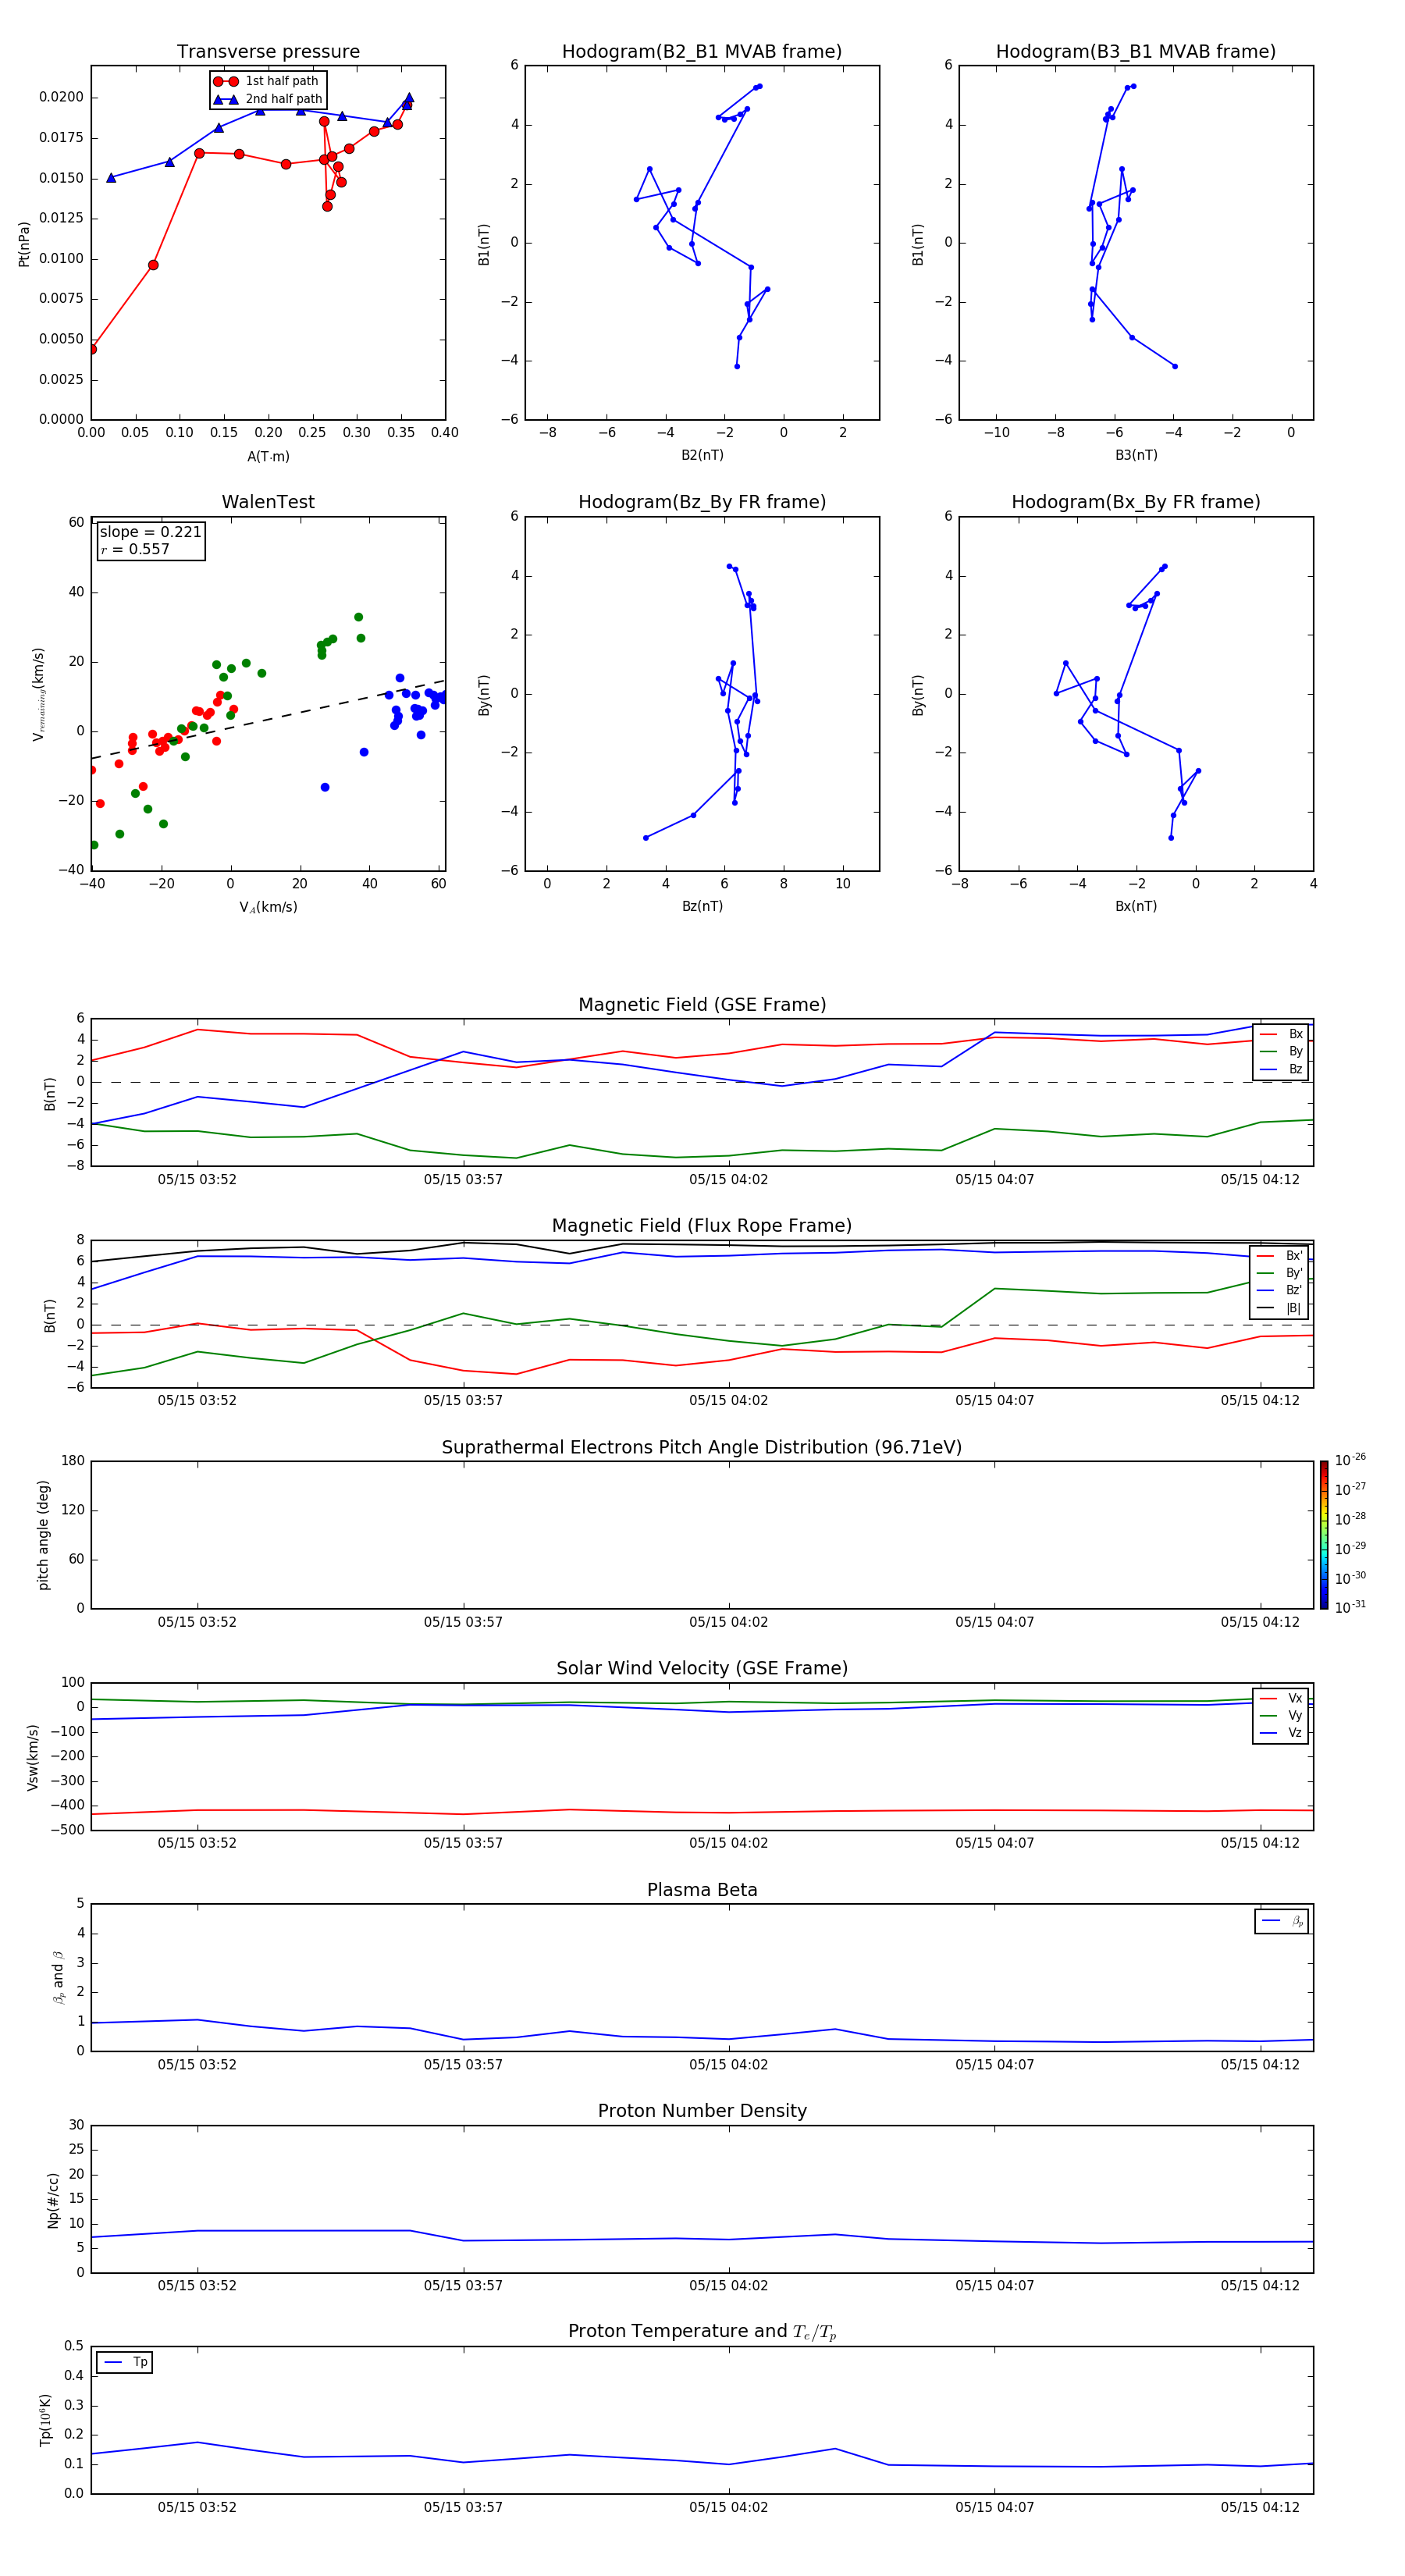Click the "Magnetic Field (Flux Rope Frame)" title
The width and height of the screenshot is (1405, 2576).
[x=702, y=1226]
